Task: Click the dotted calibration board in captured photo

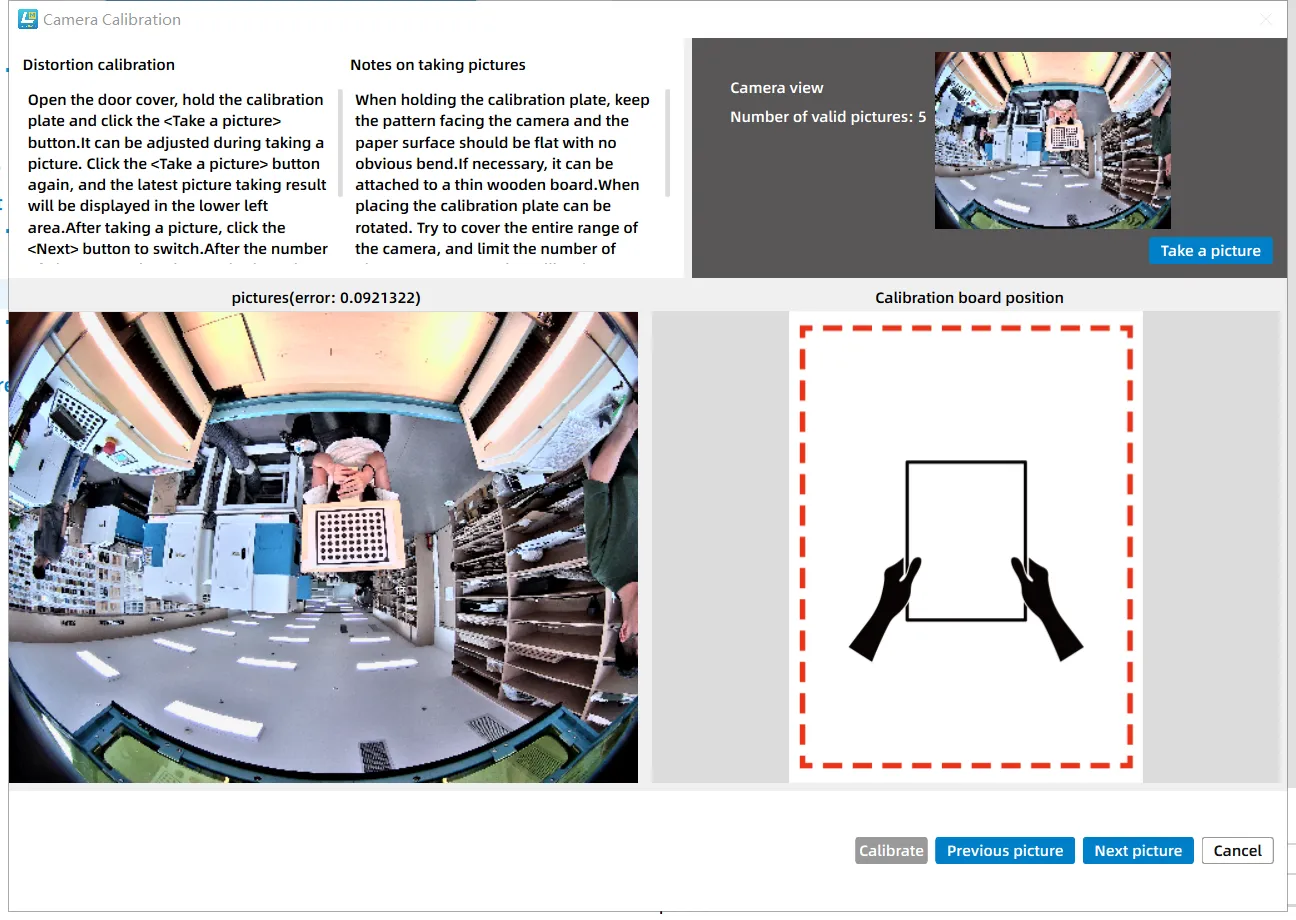Action: 351,535
